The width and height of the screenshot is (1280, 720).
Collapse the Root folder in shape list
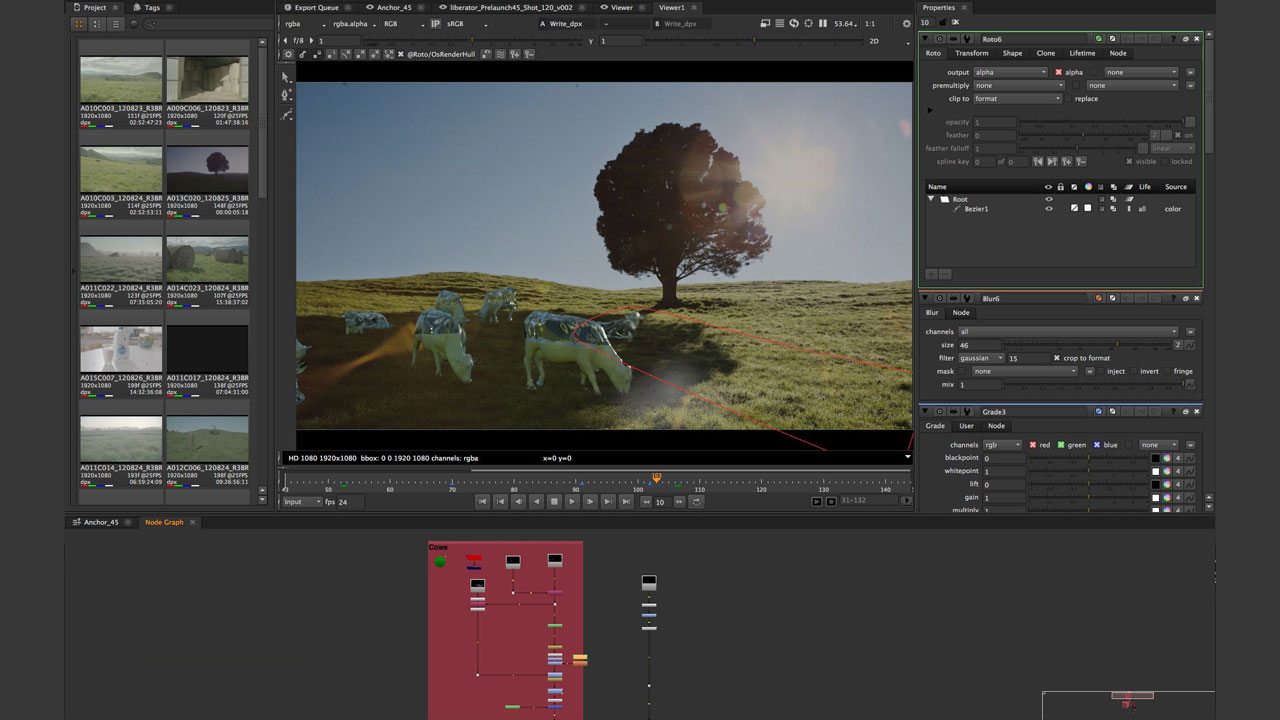tap(931, 199)
